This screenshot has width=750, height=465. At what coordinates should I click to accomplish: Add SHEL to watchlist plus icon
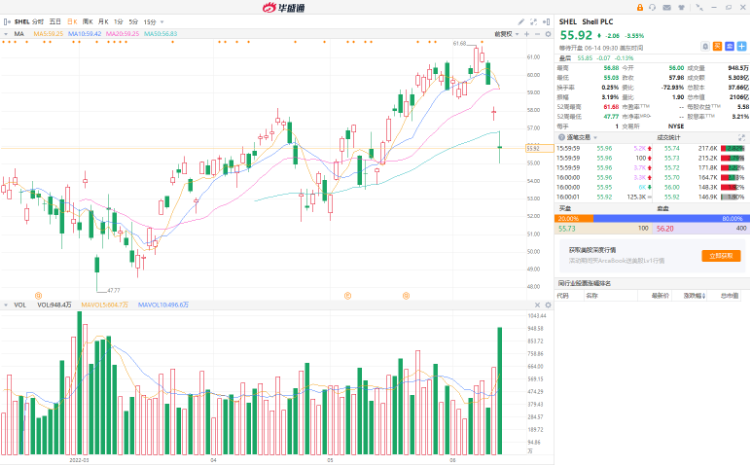tap(741, 46)
